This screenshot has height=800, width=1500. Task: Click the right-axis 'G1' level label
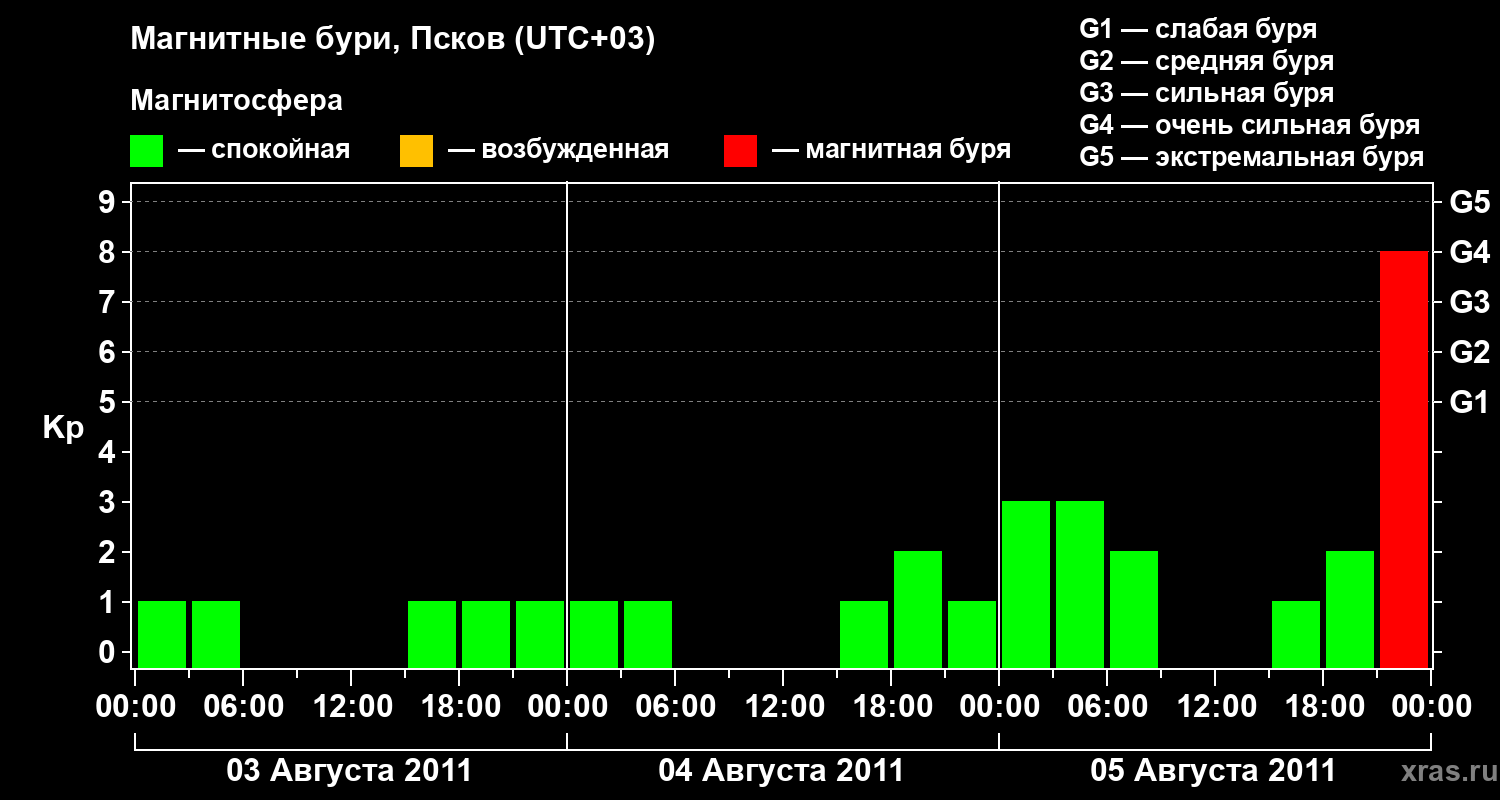point(1469,403)
